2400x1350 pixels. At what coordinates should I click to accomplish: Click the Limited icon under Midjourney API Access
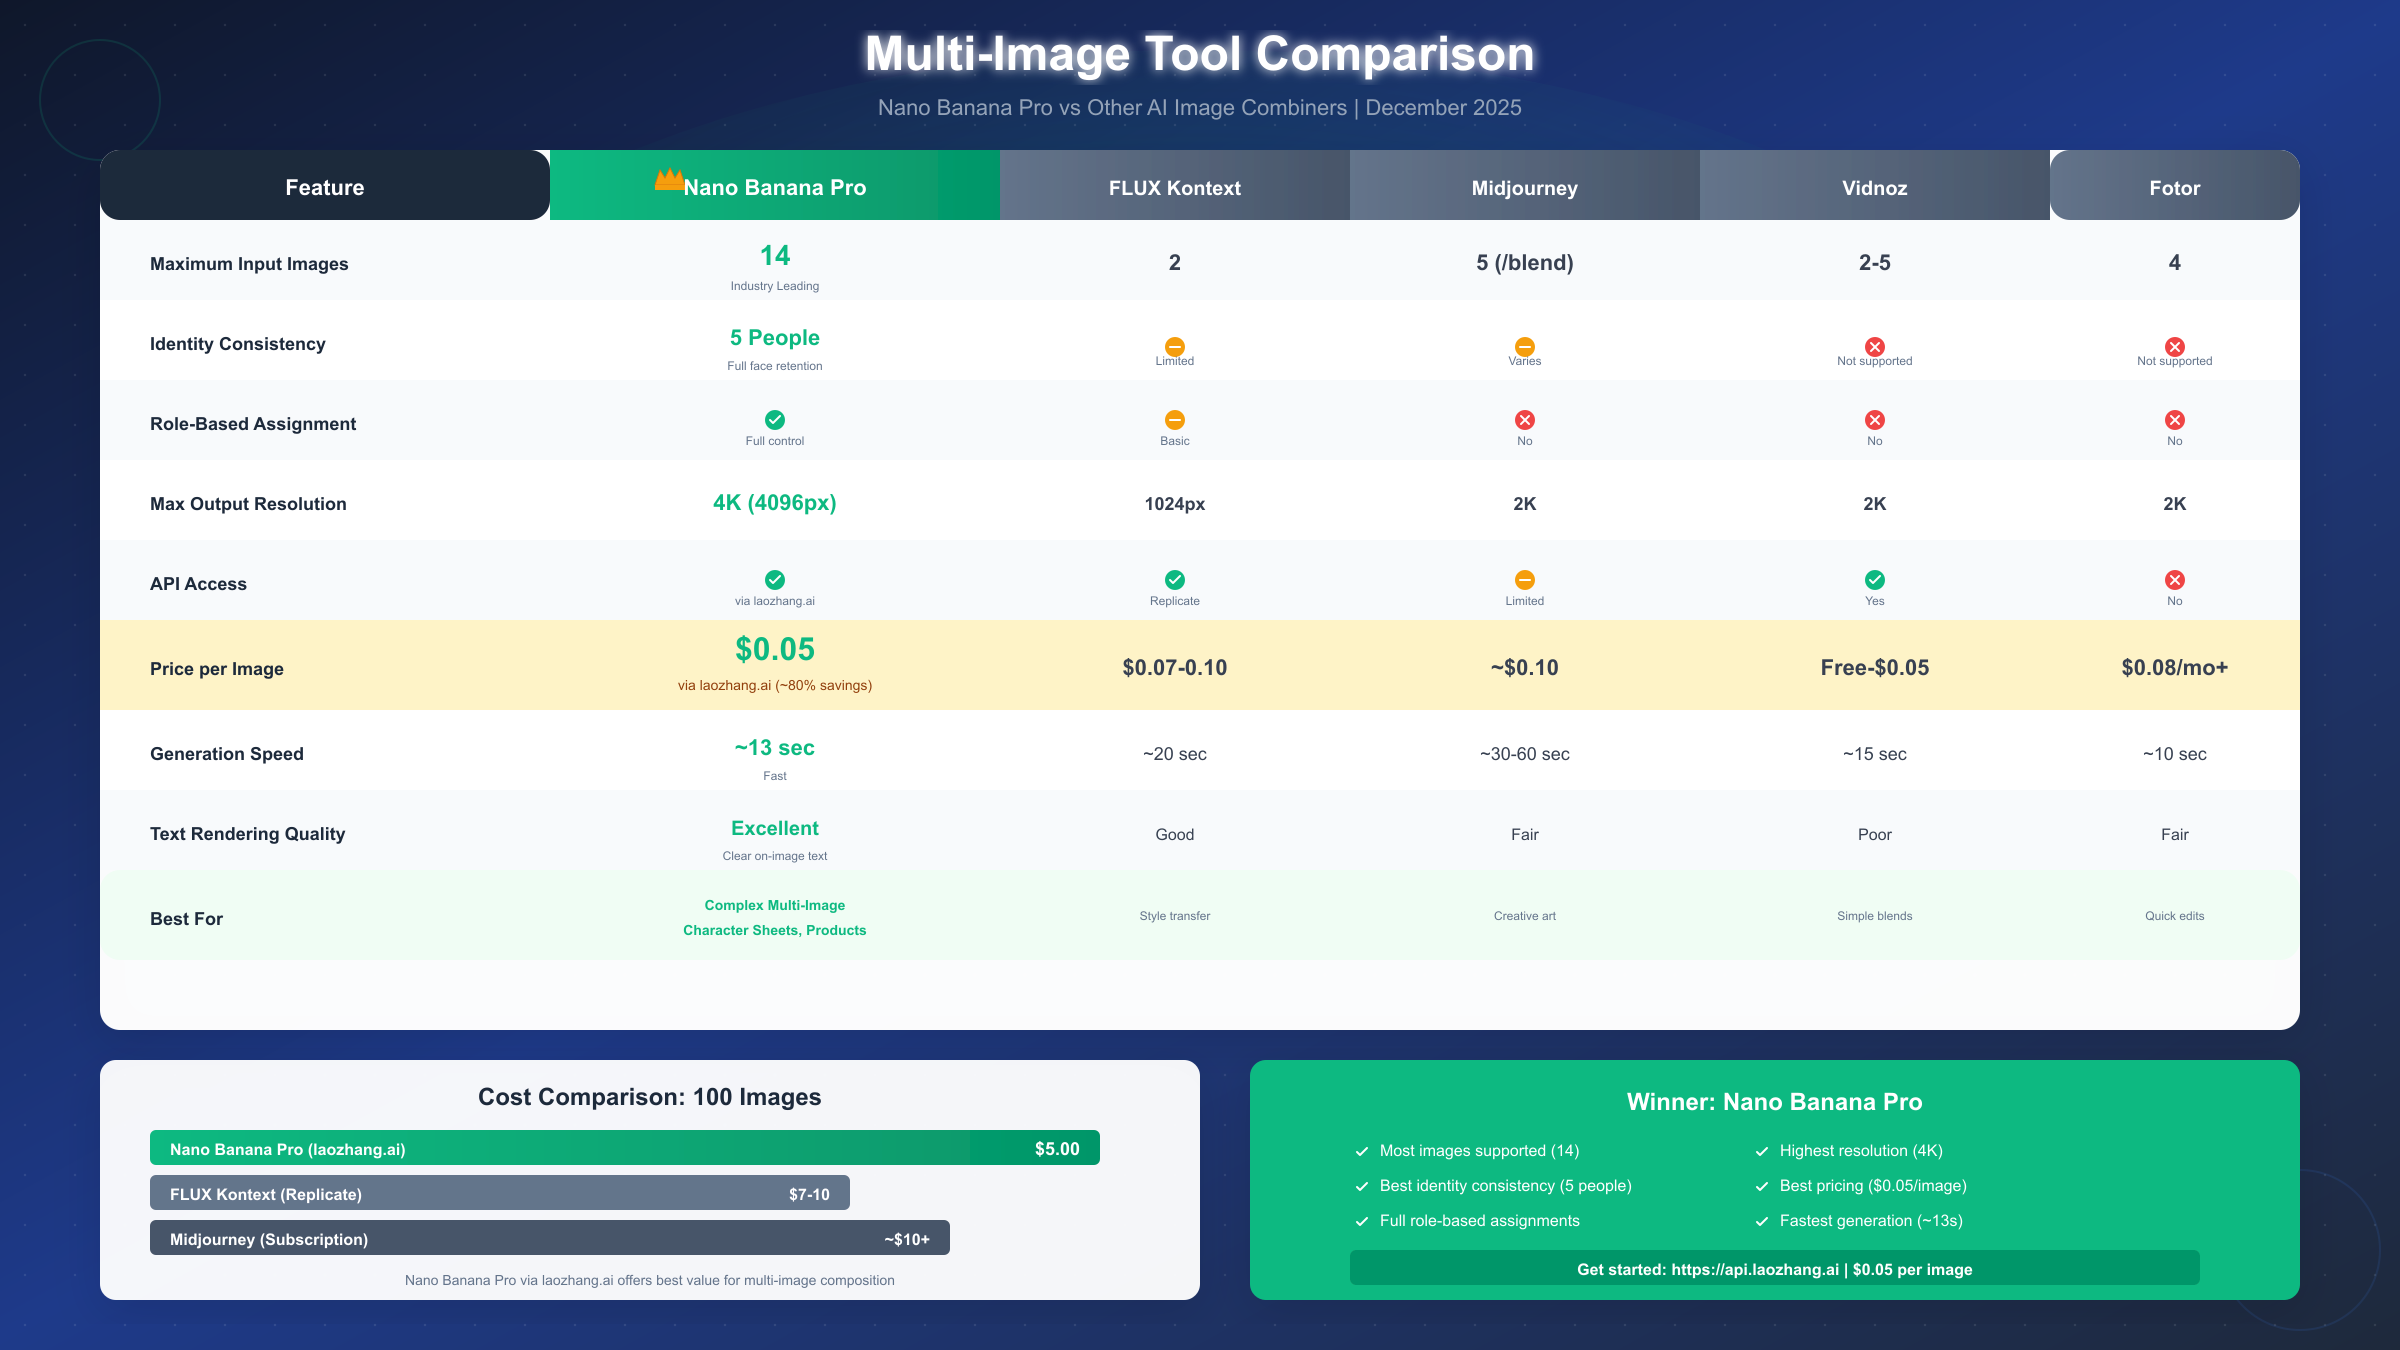[1524, 580]
